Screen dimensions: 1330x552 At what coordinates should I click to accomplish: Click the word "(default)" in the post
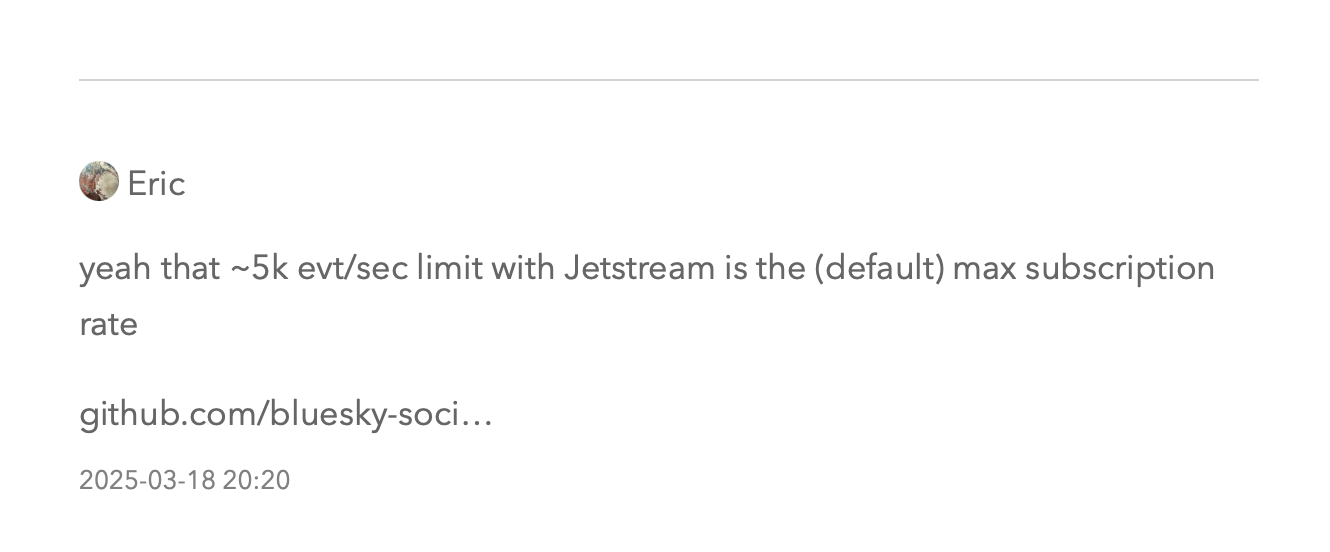pos(879,268)
